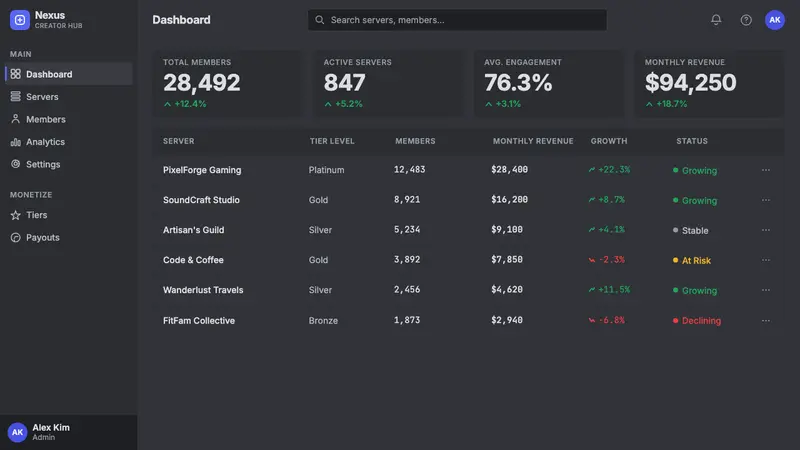Click the AK avatar in the top bar

pos(774,20)
